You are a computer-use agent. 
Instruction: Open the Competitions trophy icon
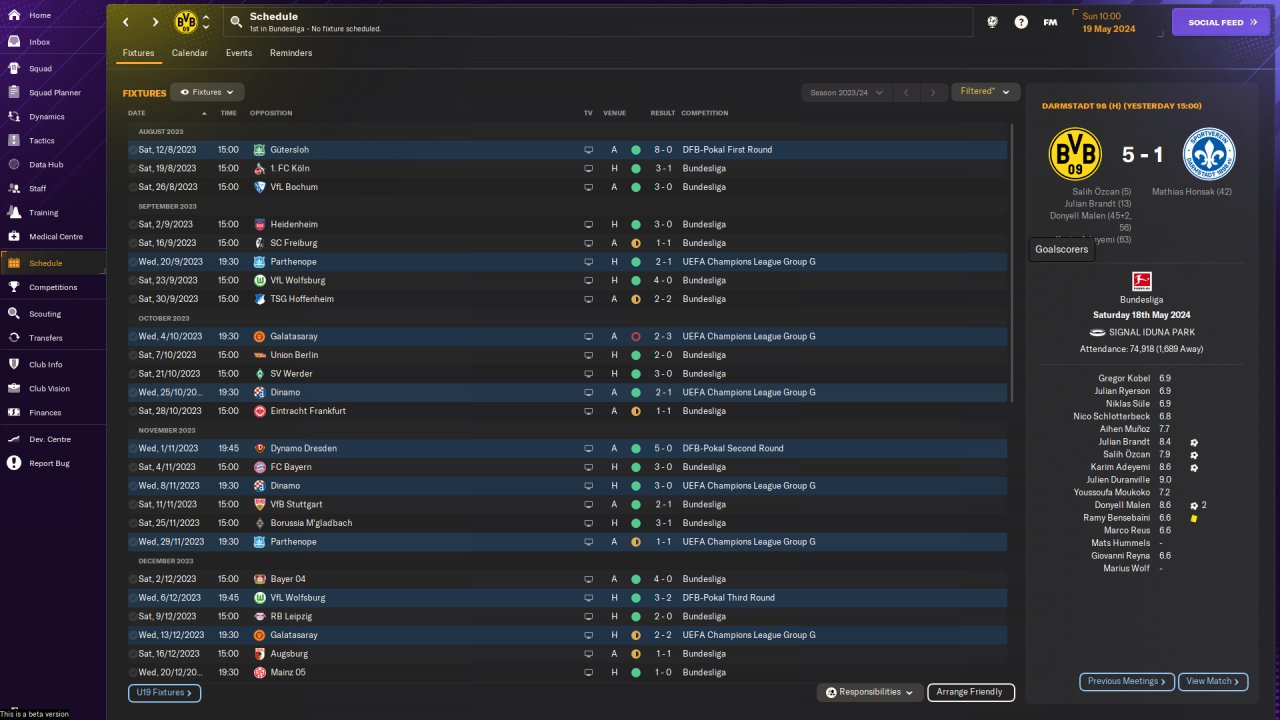click(x=14, y=287)
